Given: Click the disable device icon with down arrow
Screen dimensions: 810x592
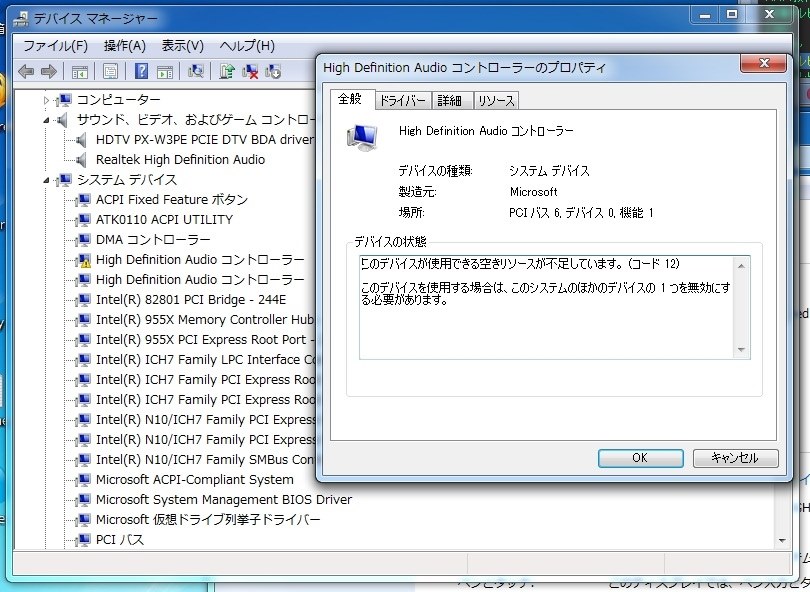Looking at the screenshot, I should point(273,71).
